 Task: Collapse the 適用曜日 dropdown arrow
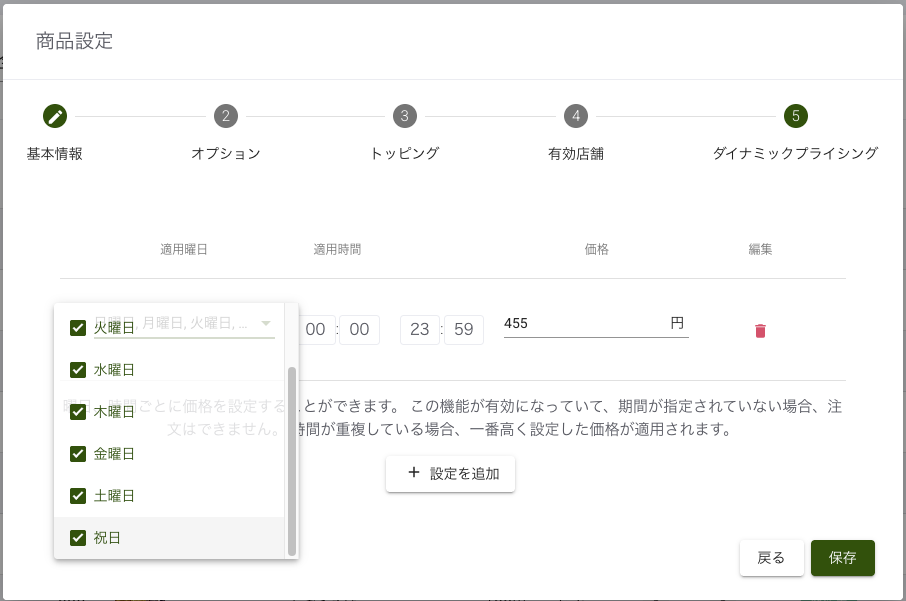coord(266,323)
